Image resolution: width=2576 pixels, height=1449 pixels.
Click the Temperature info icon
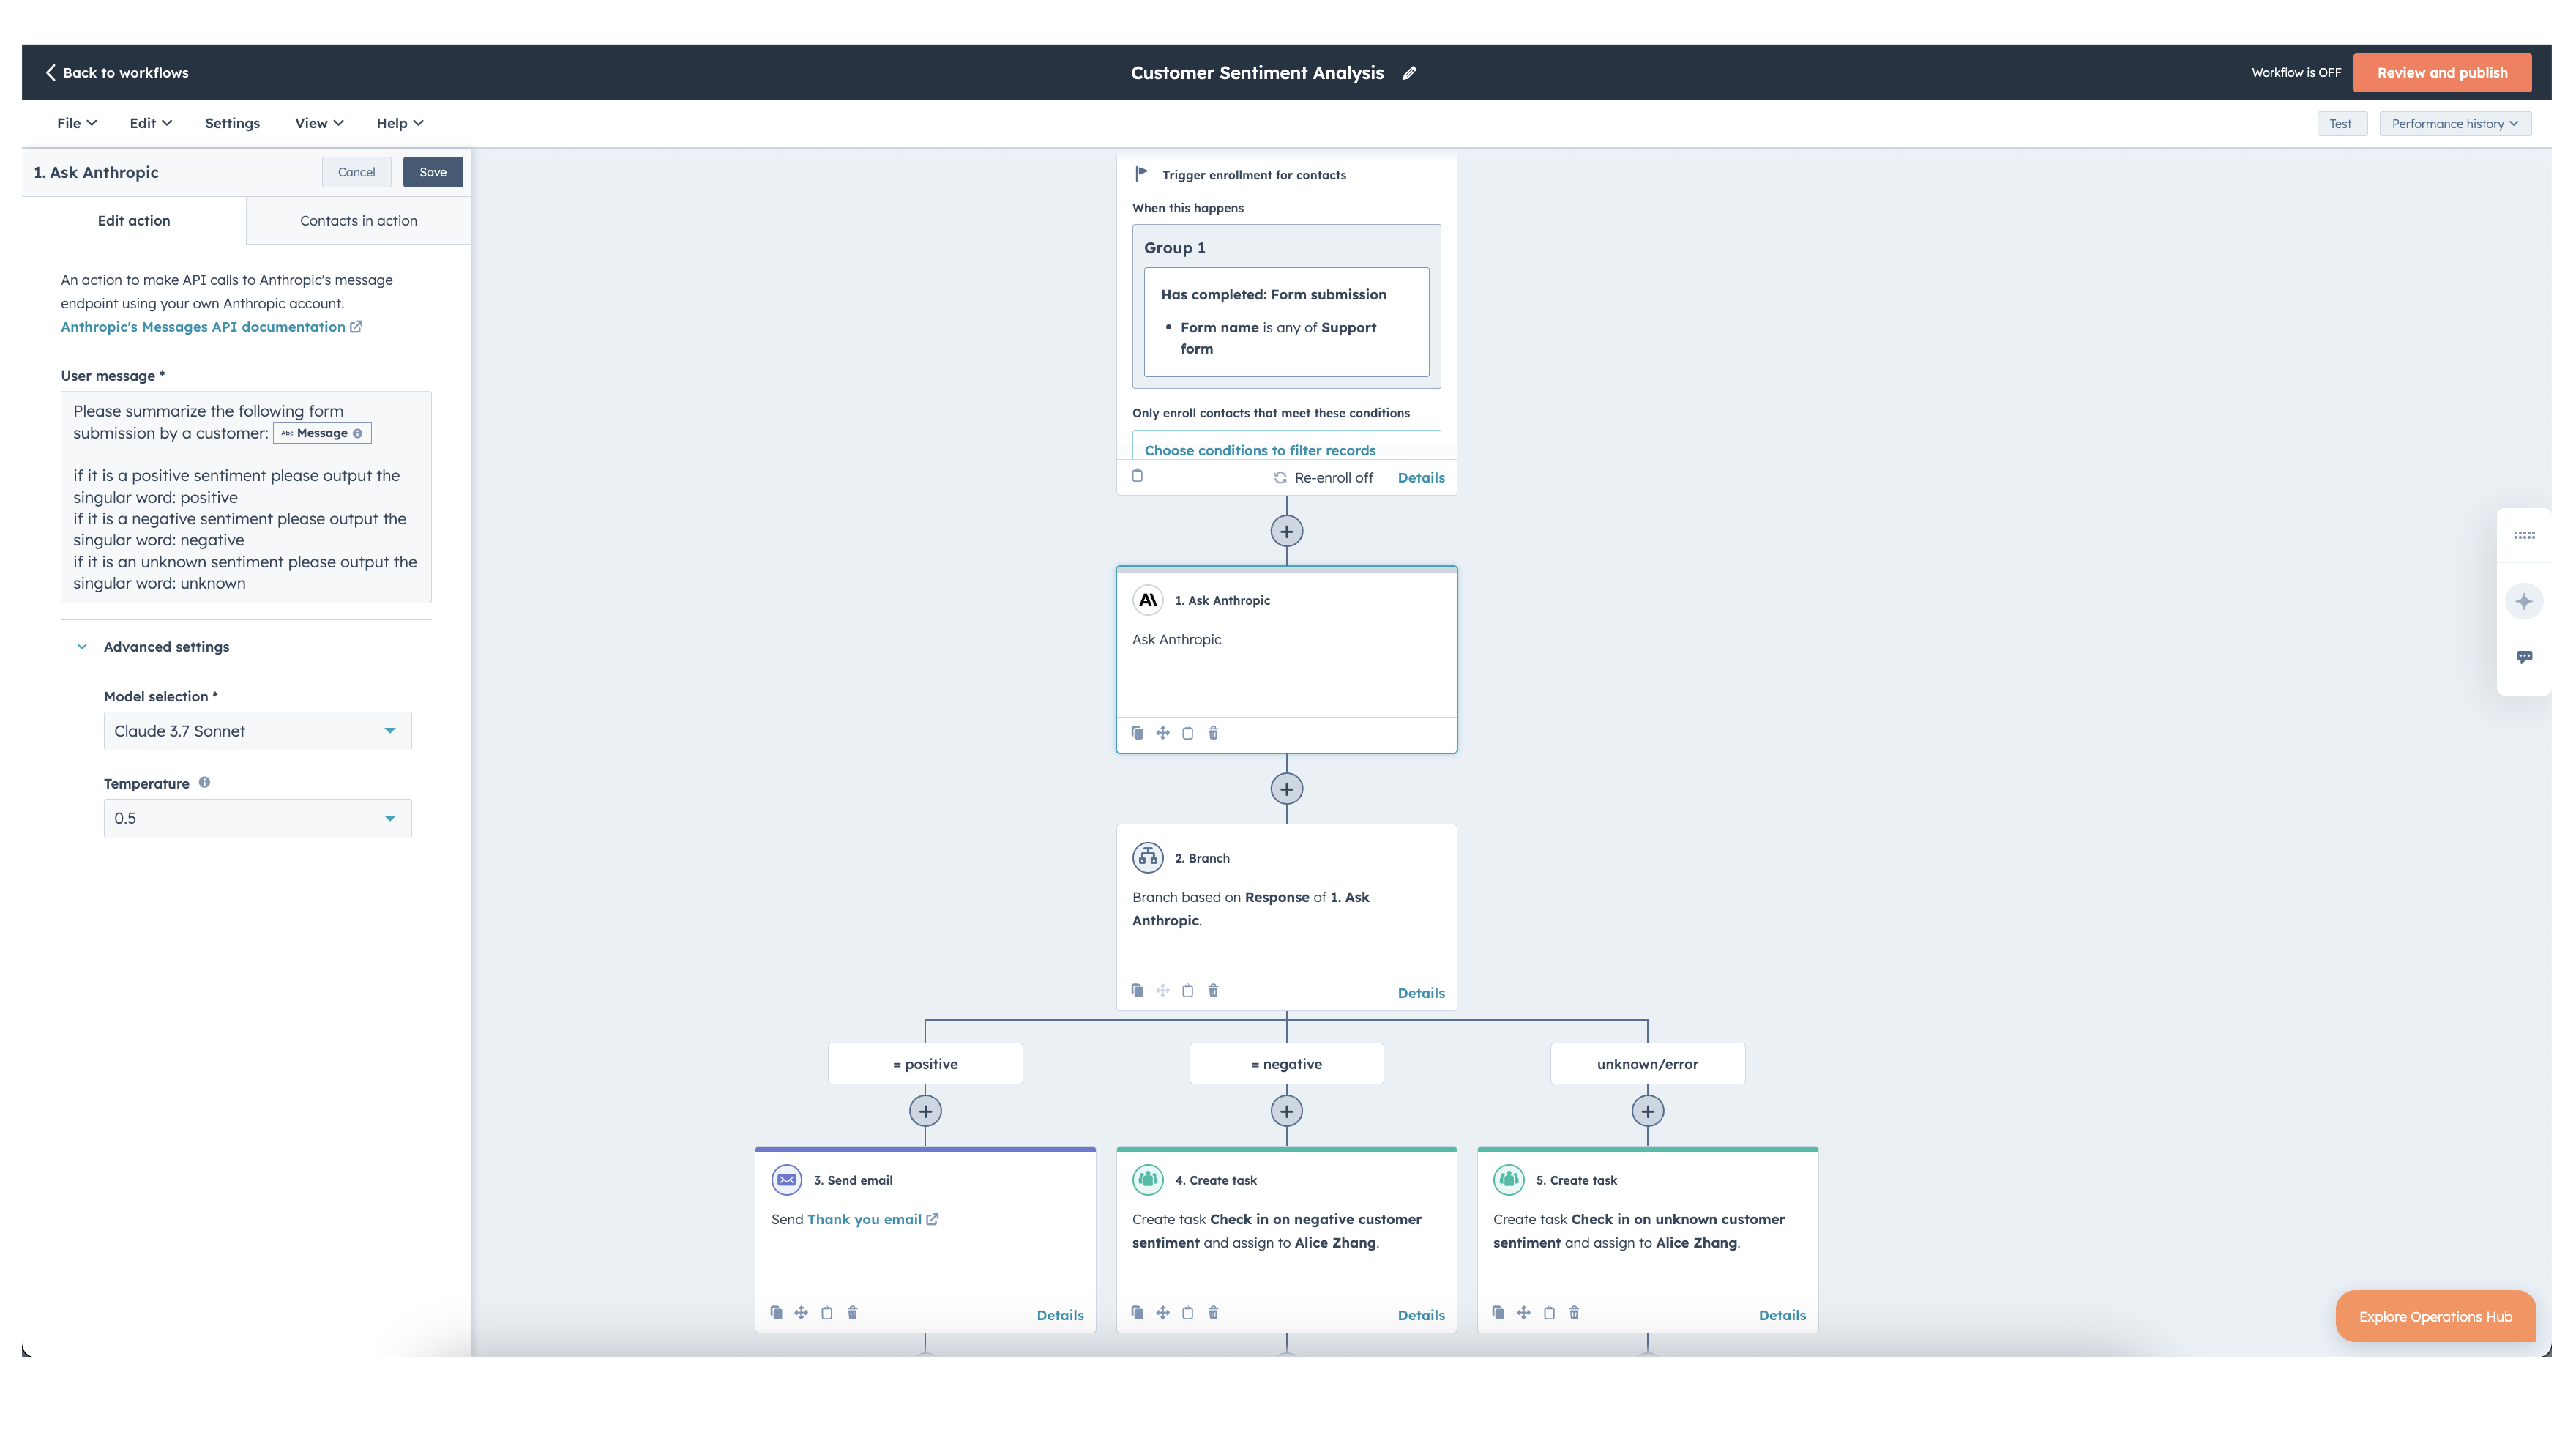point(204,783)
